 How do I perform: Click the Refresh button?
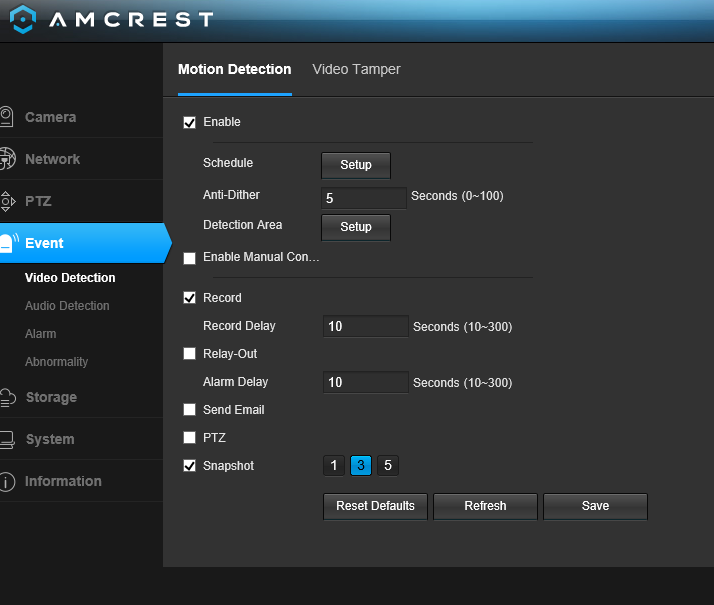coord(485,506)
